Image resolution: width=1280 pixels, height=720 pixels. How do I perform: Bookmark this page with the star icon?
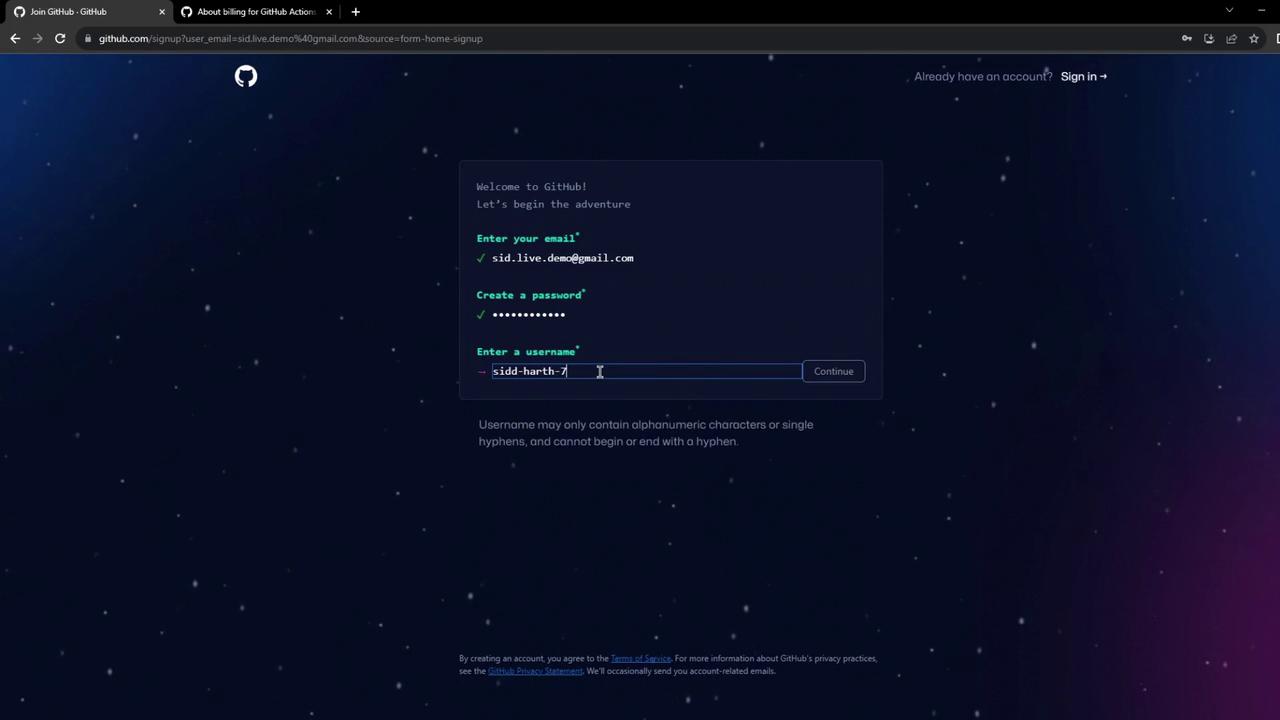[1254, 38]
